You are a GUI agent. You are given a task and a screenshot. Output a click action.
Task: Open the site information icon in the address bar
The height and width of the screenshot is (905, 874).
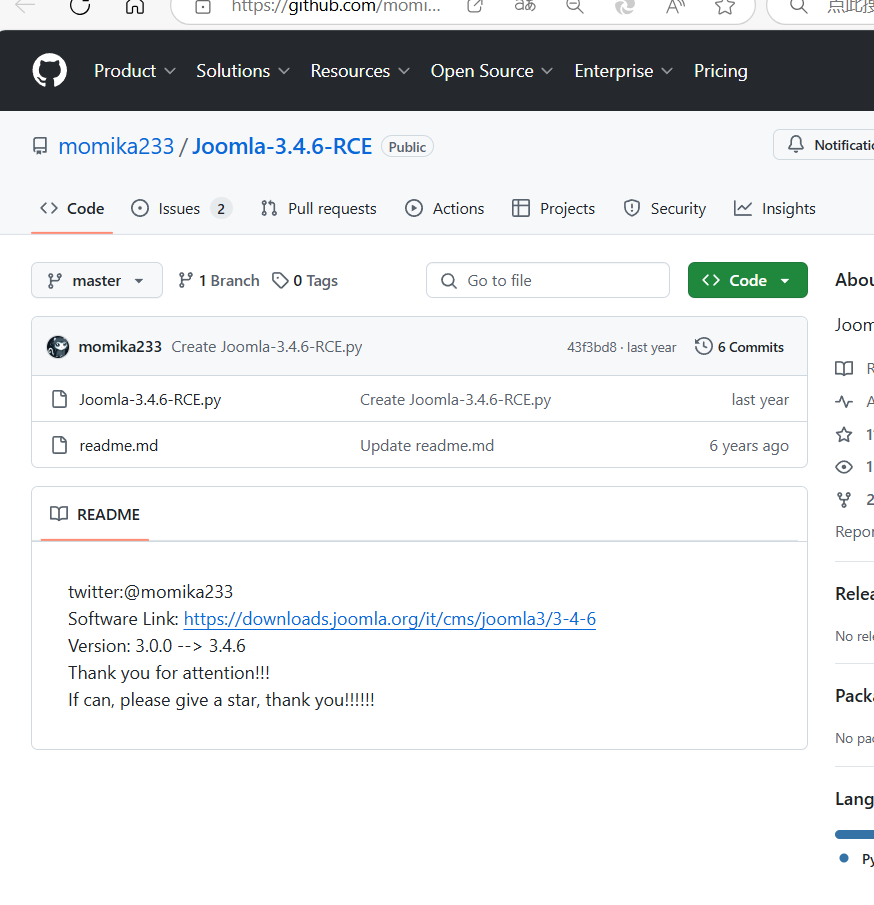(x=203, y=6)
